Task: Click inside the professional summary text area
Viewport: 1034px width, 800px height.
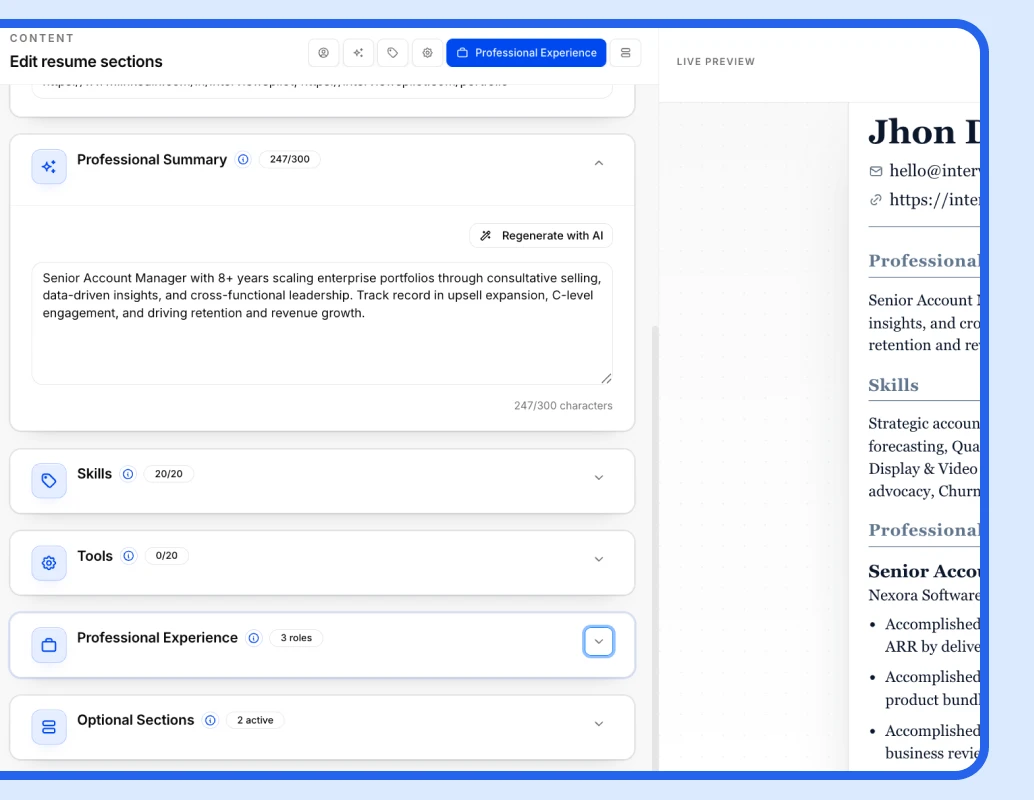Action: 320,320
